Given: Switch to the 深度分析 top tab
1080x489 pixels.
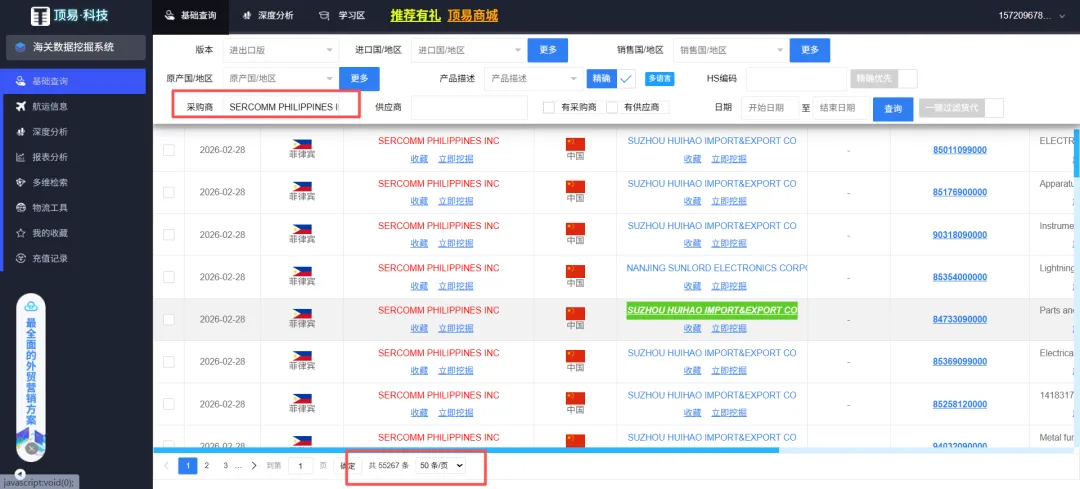Looking at the screenshot, I should [x=267, y=16].
